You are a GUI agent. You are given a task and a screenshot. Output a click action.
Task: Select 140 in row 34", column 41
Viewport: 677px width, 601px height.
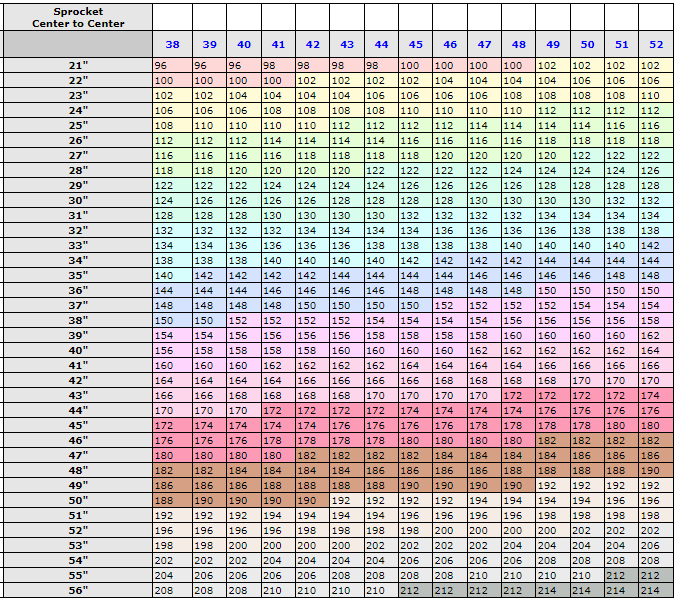coord(278,260)
